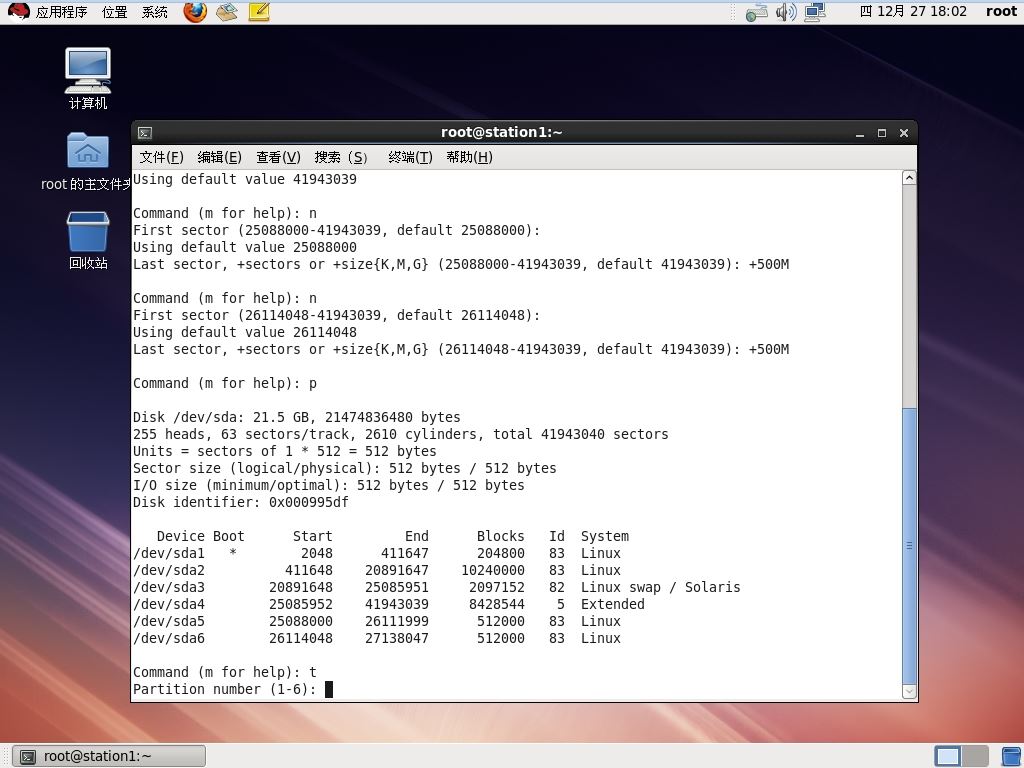The width and height of the screenshot is (1024, 768).
Task: Click the /dev/sda6 partition row
Action: pos(377,638)
